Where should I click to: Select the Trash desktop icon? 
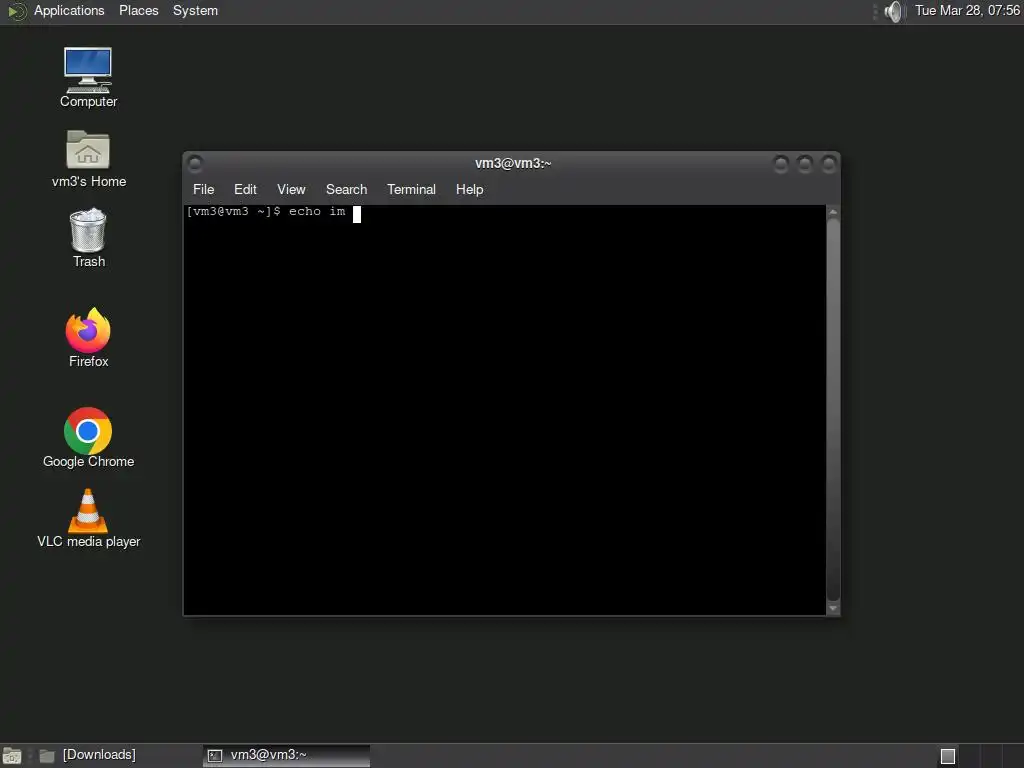click(88, 238)
